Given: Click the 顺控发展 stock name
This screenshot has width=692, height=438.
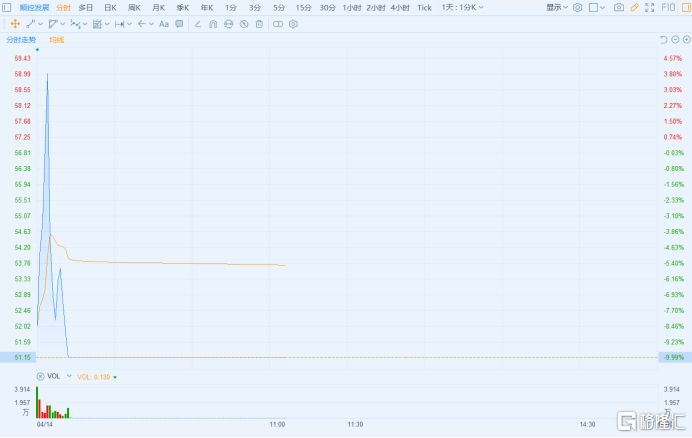Looking at the screenshot, I should point(34,8).
